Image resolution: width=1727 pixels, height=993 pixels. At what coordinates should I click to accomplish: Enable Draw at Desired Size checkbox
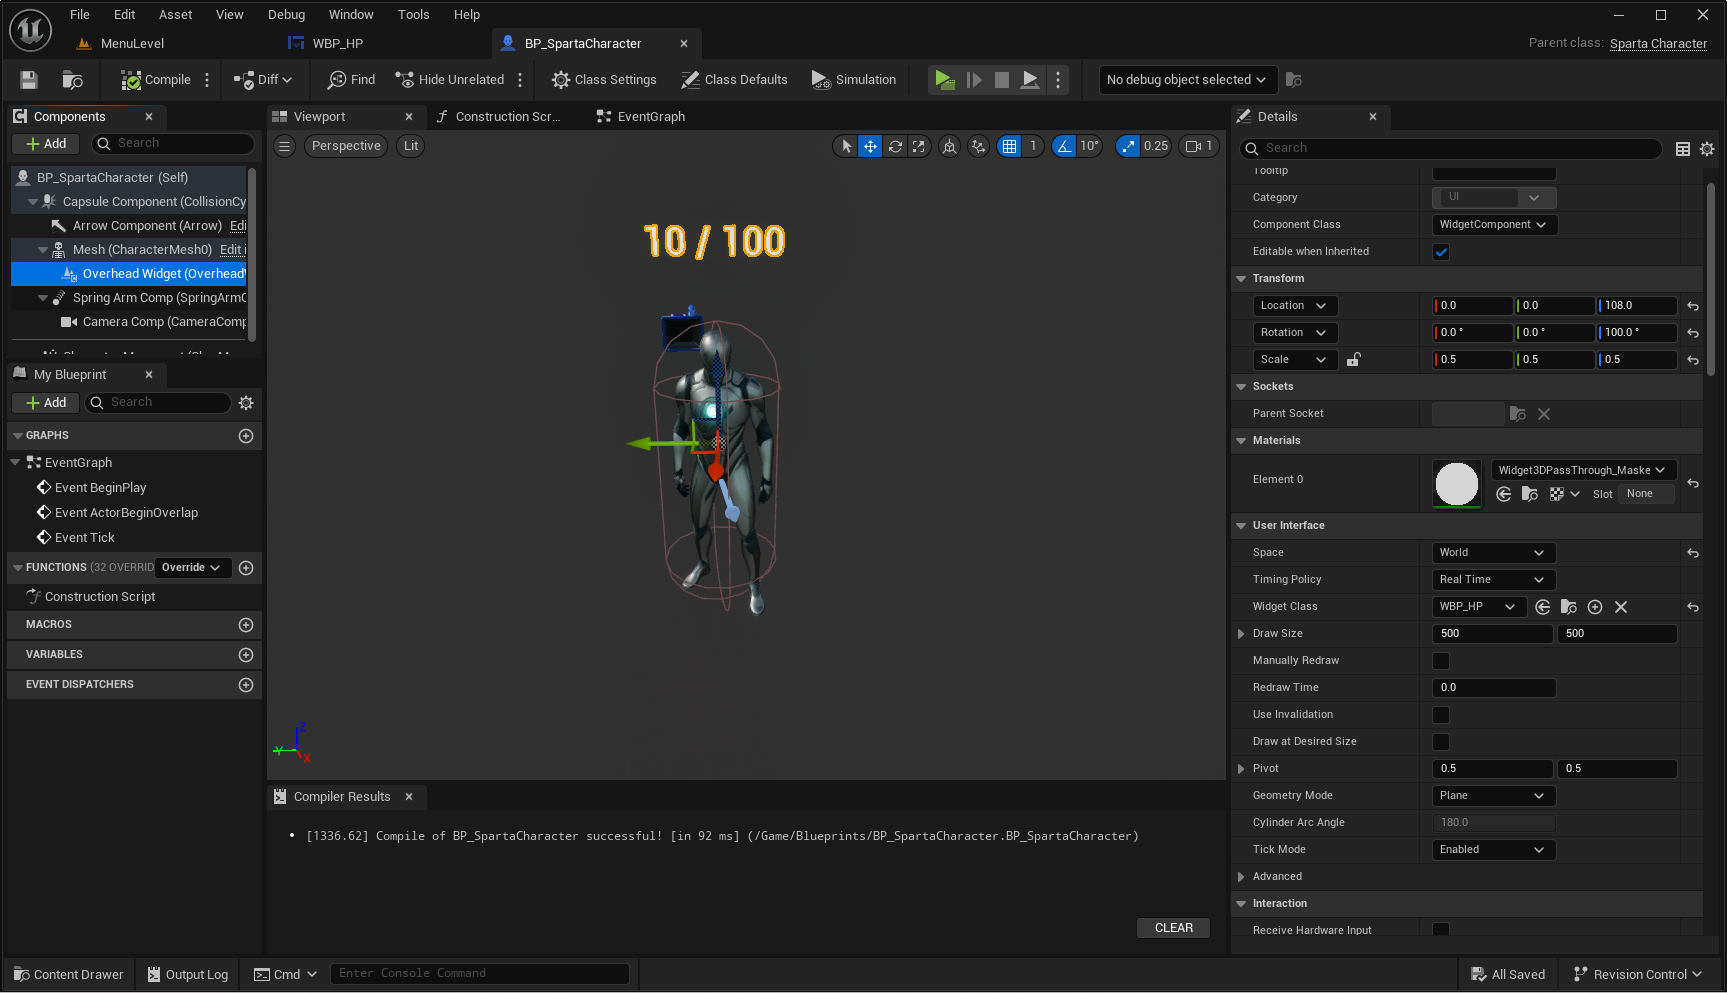pos(1441,742)
